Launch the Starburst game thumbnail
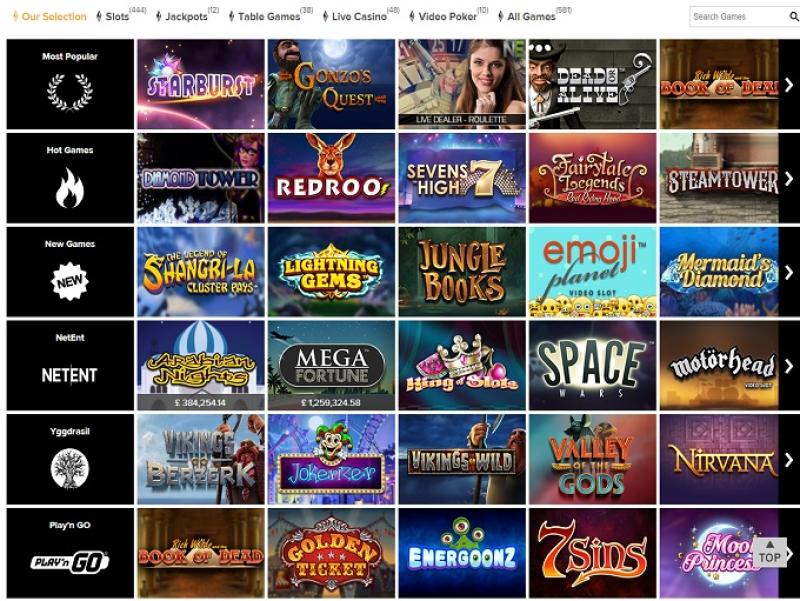This screenshot has width=800, height=601. coord(201,84)
